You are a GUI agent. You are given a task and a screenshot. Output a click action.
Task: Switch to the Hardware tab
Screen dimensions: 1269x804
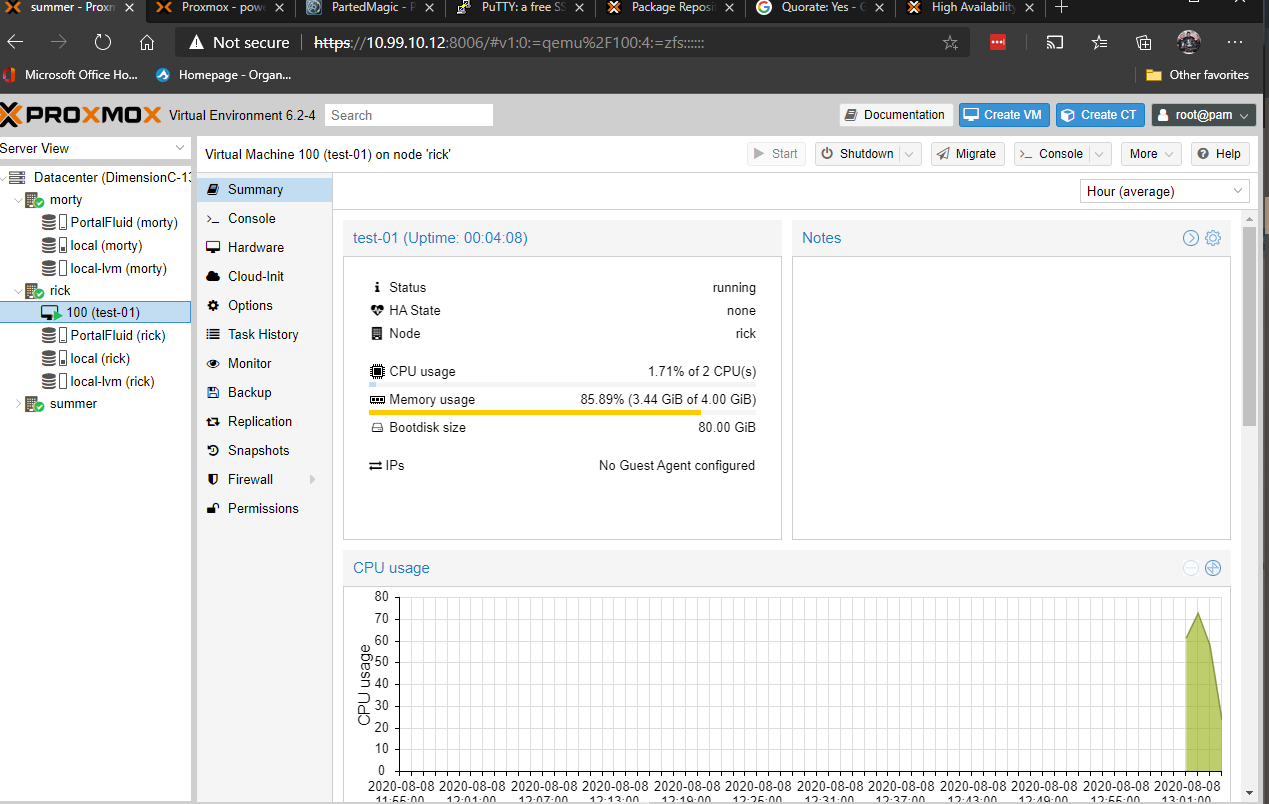[255, 247]
